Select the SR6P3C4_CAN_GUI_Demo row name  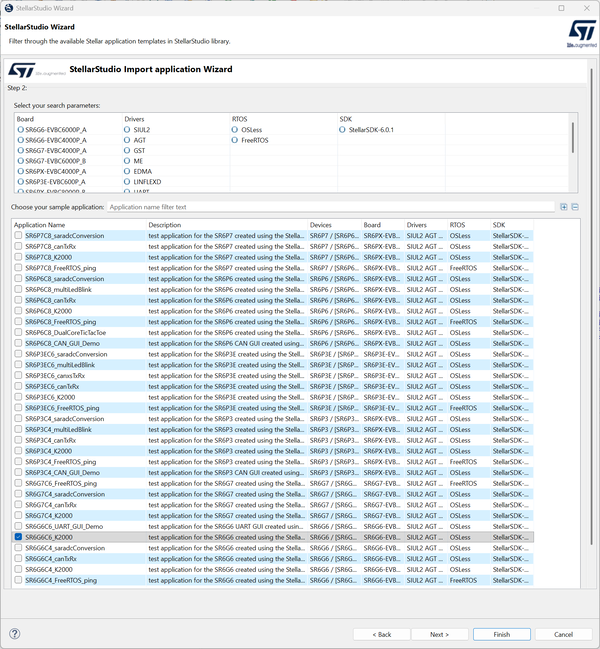pyautogui.click(x=62, y=472)
